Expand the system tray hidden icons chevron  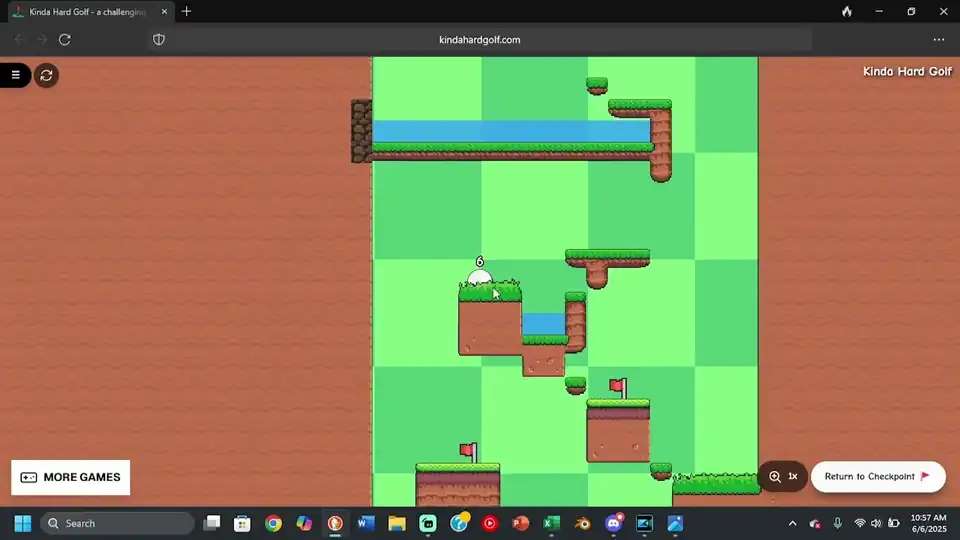coord(793,523)
